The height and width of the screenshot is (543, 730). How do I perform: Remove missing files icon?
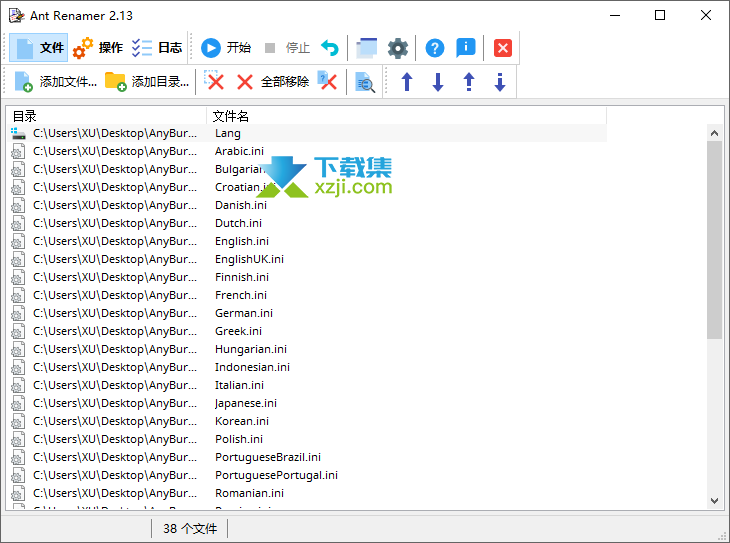pos(328,81)
